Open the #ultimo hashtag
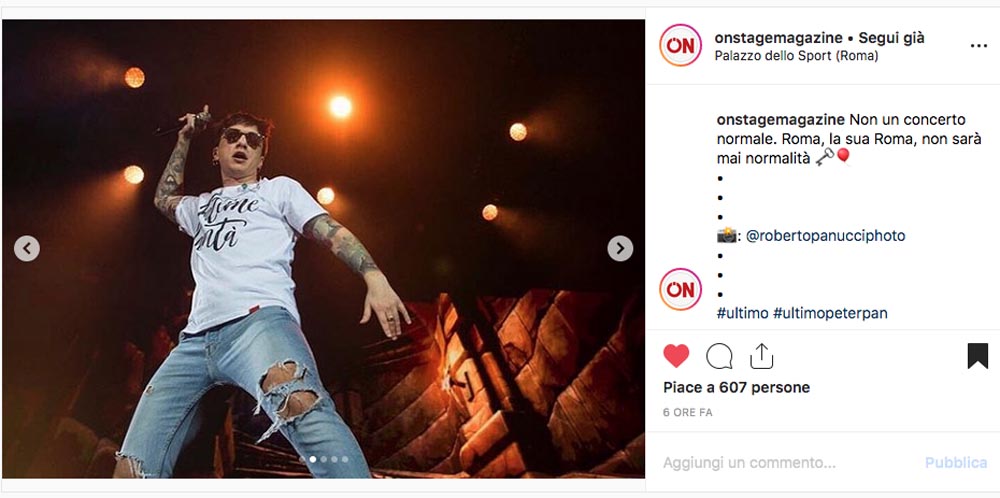 point(742,313)
